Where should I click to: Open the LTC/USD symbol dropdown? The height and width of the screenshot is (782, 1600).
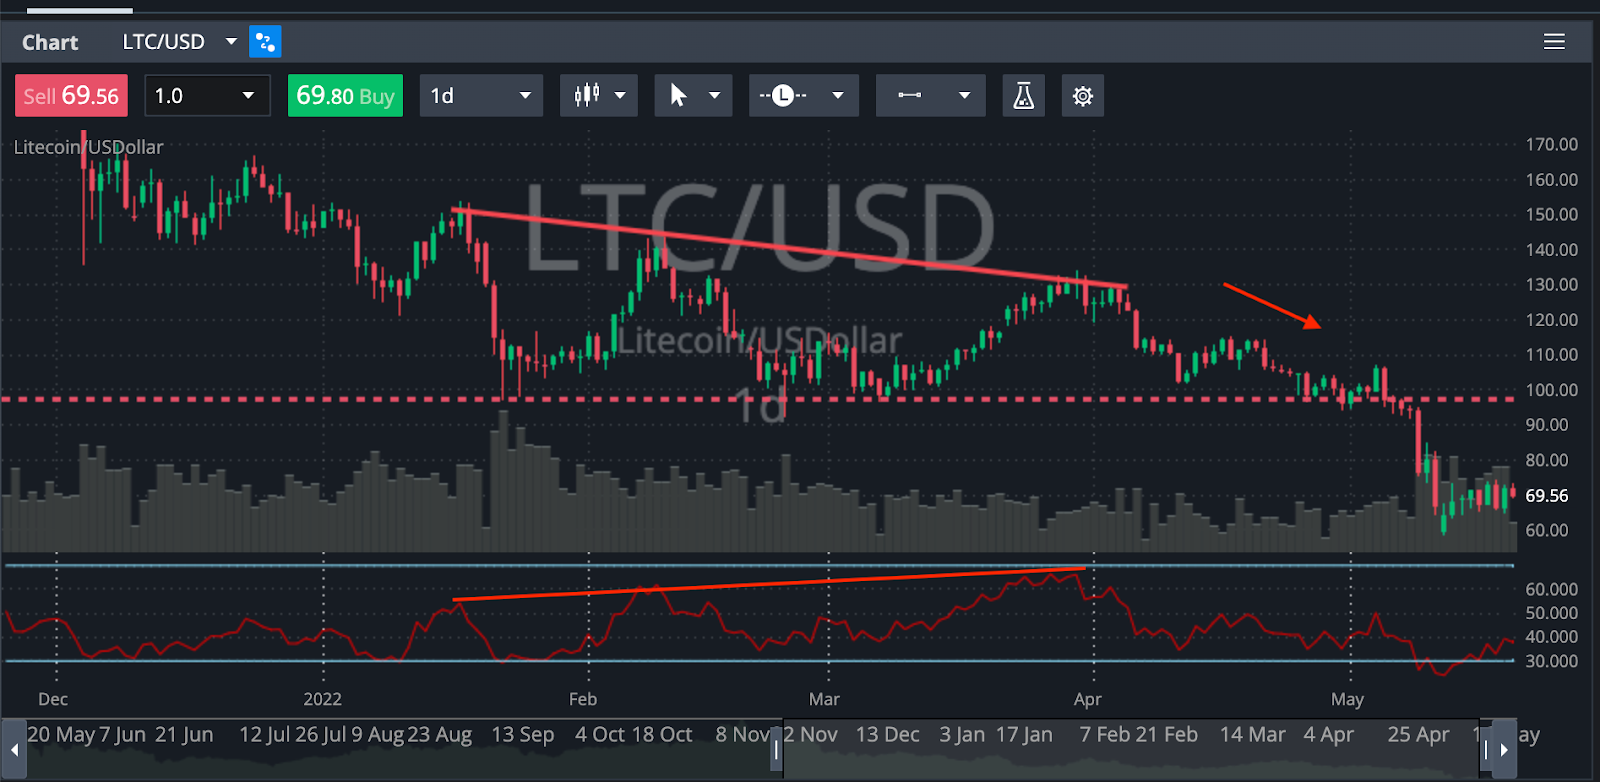(x=180, y=42)
